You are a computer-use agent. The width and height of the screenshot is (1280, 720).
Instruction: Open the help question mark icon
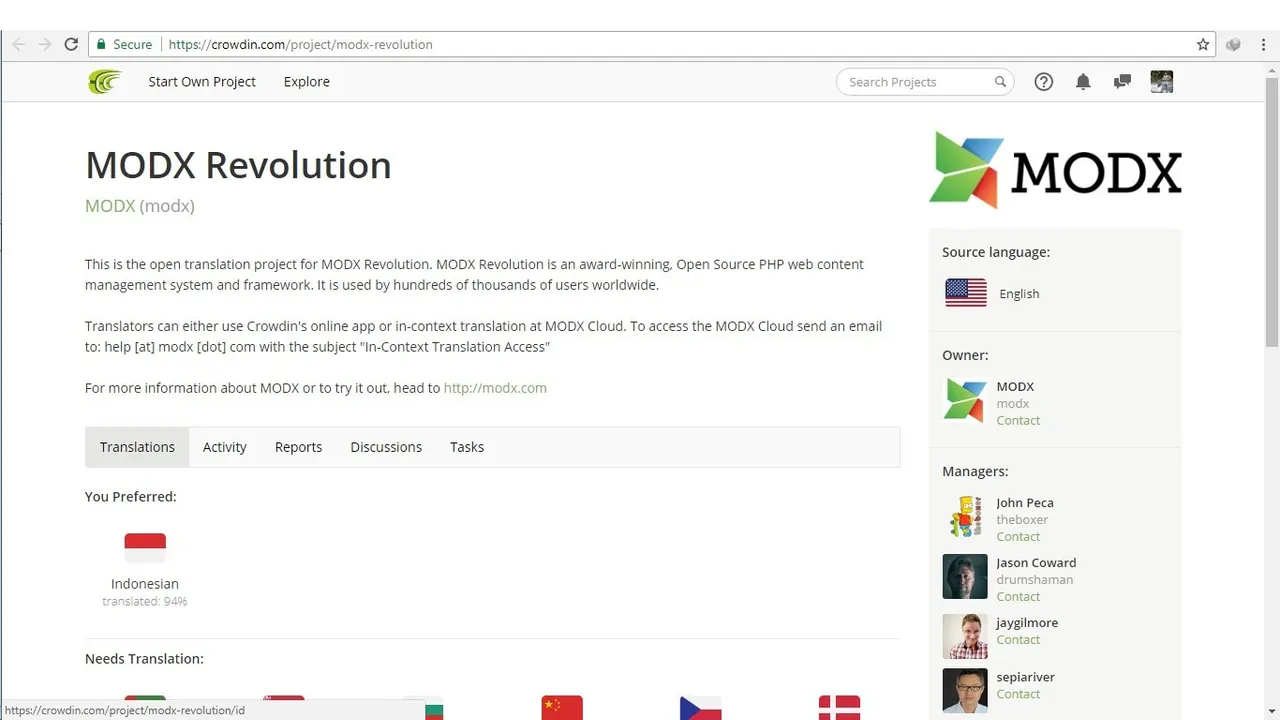1043,82
